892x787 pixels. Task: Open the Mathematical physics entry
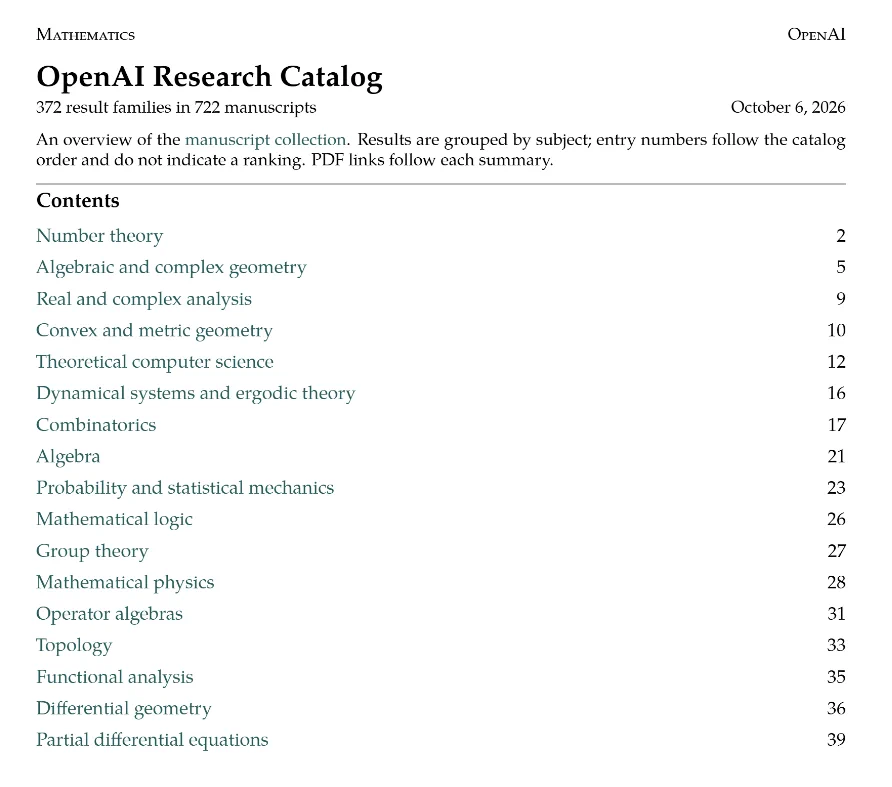(125, 582)
